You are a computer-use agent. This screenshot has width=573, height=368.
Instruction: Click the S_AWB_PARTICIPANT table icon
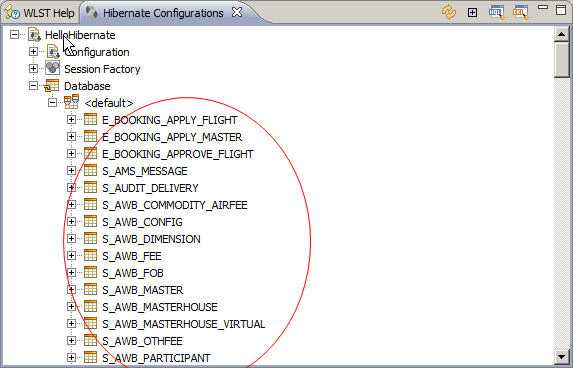point(91,357)
